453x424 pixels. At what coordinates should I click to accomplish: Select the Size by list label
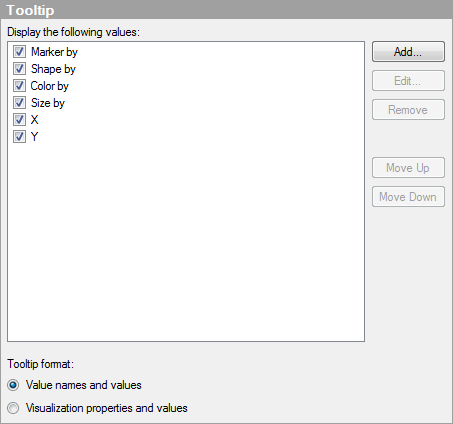(x=48, y=103)
